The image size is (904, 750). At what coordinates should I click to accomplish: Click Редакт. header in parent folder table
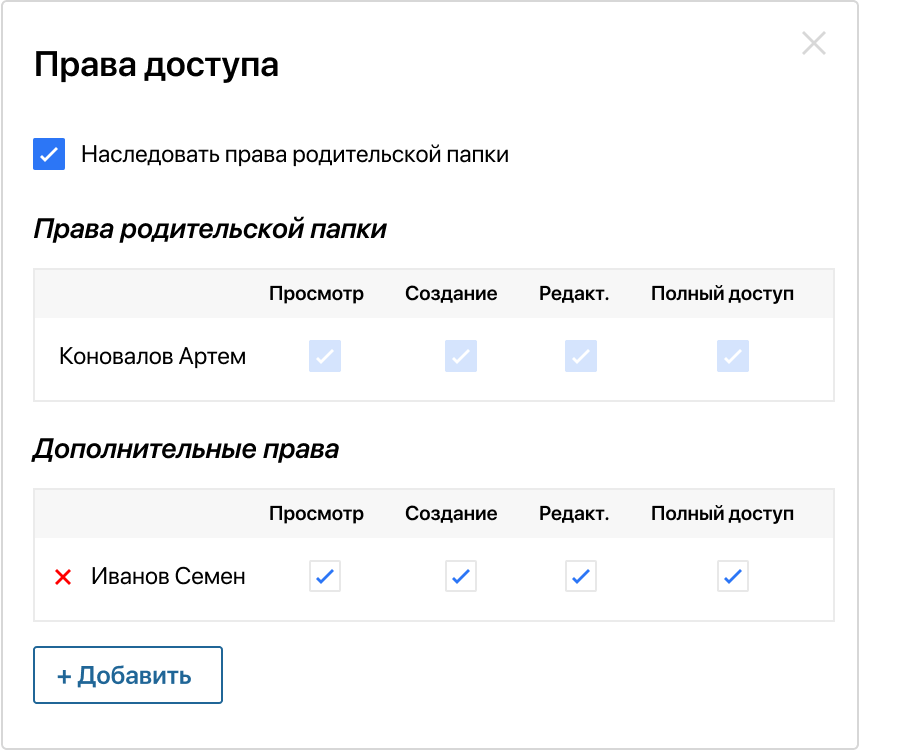[x=574, y=293]
